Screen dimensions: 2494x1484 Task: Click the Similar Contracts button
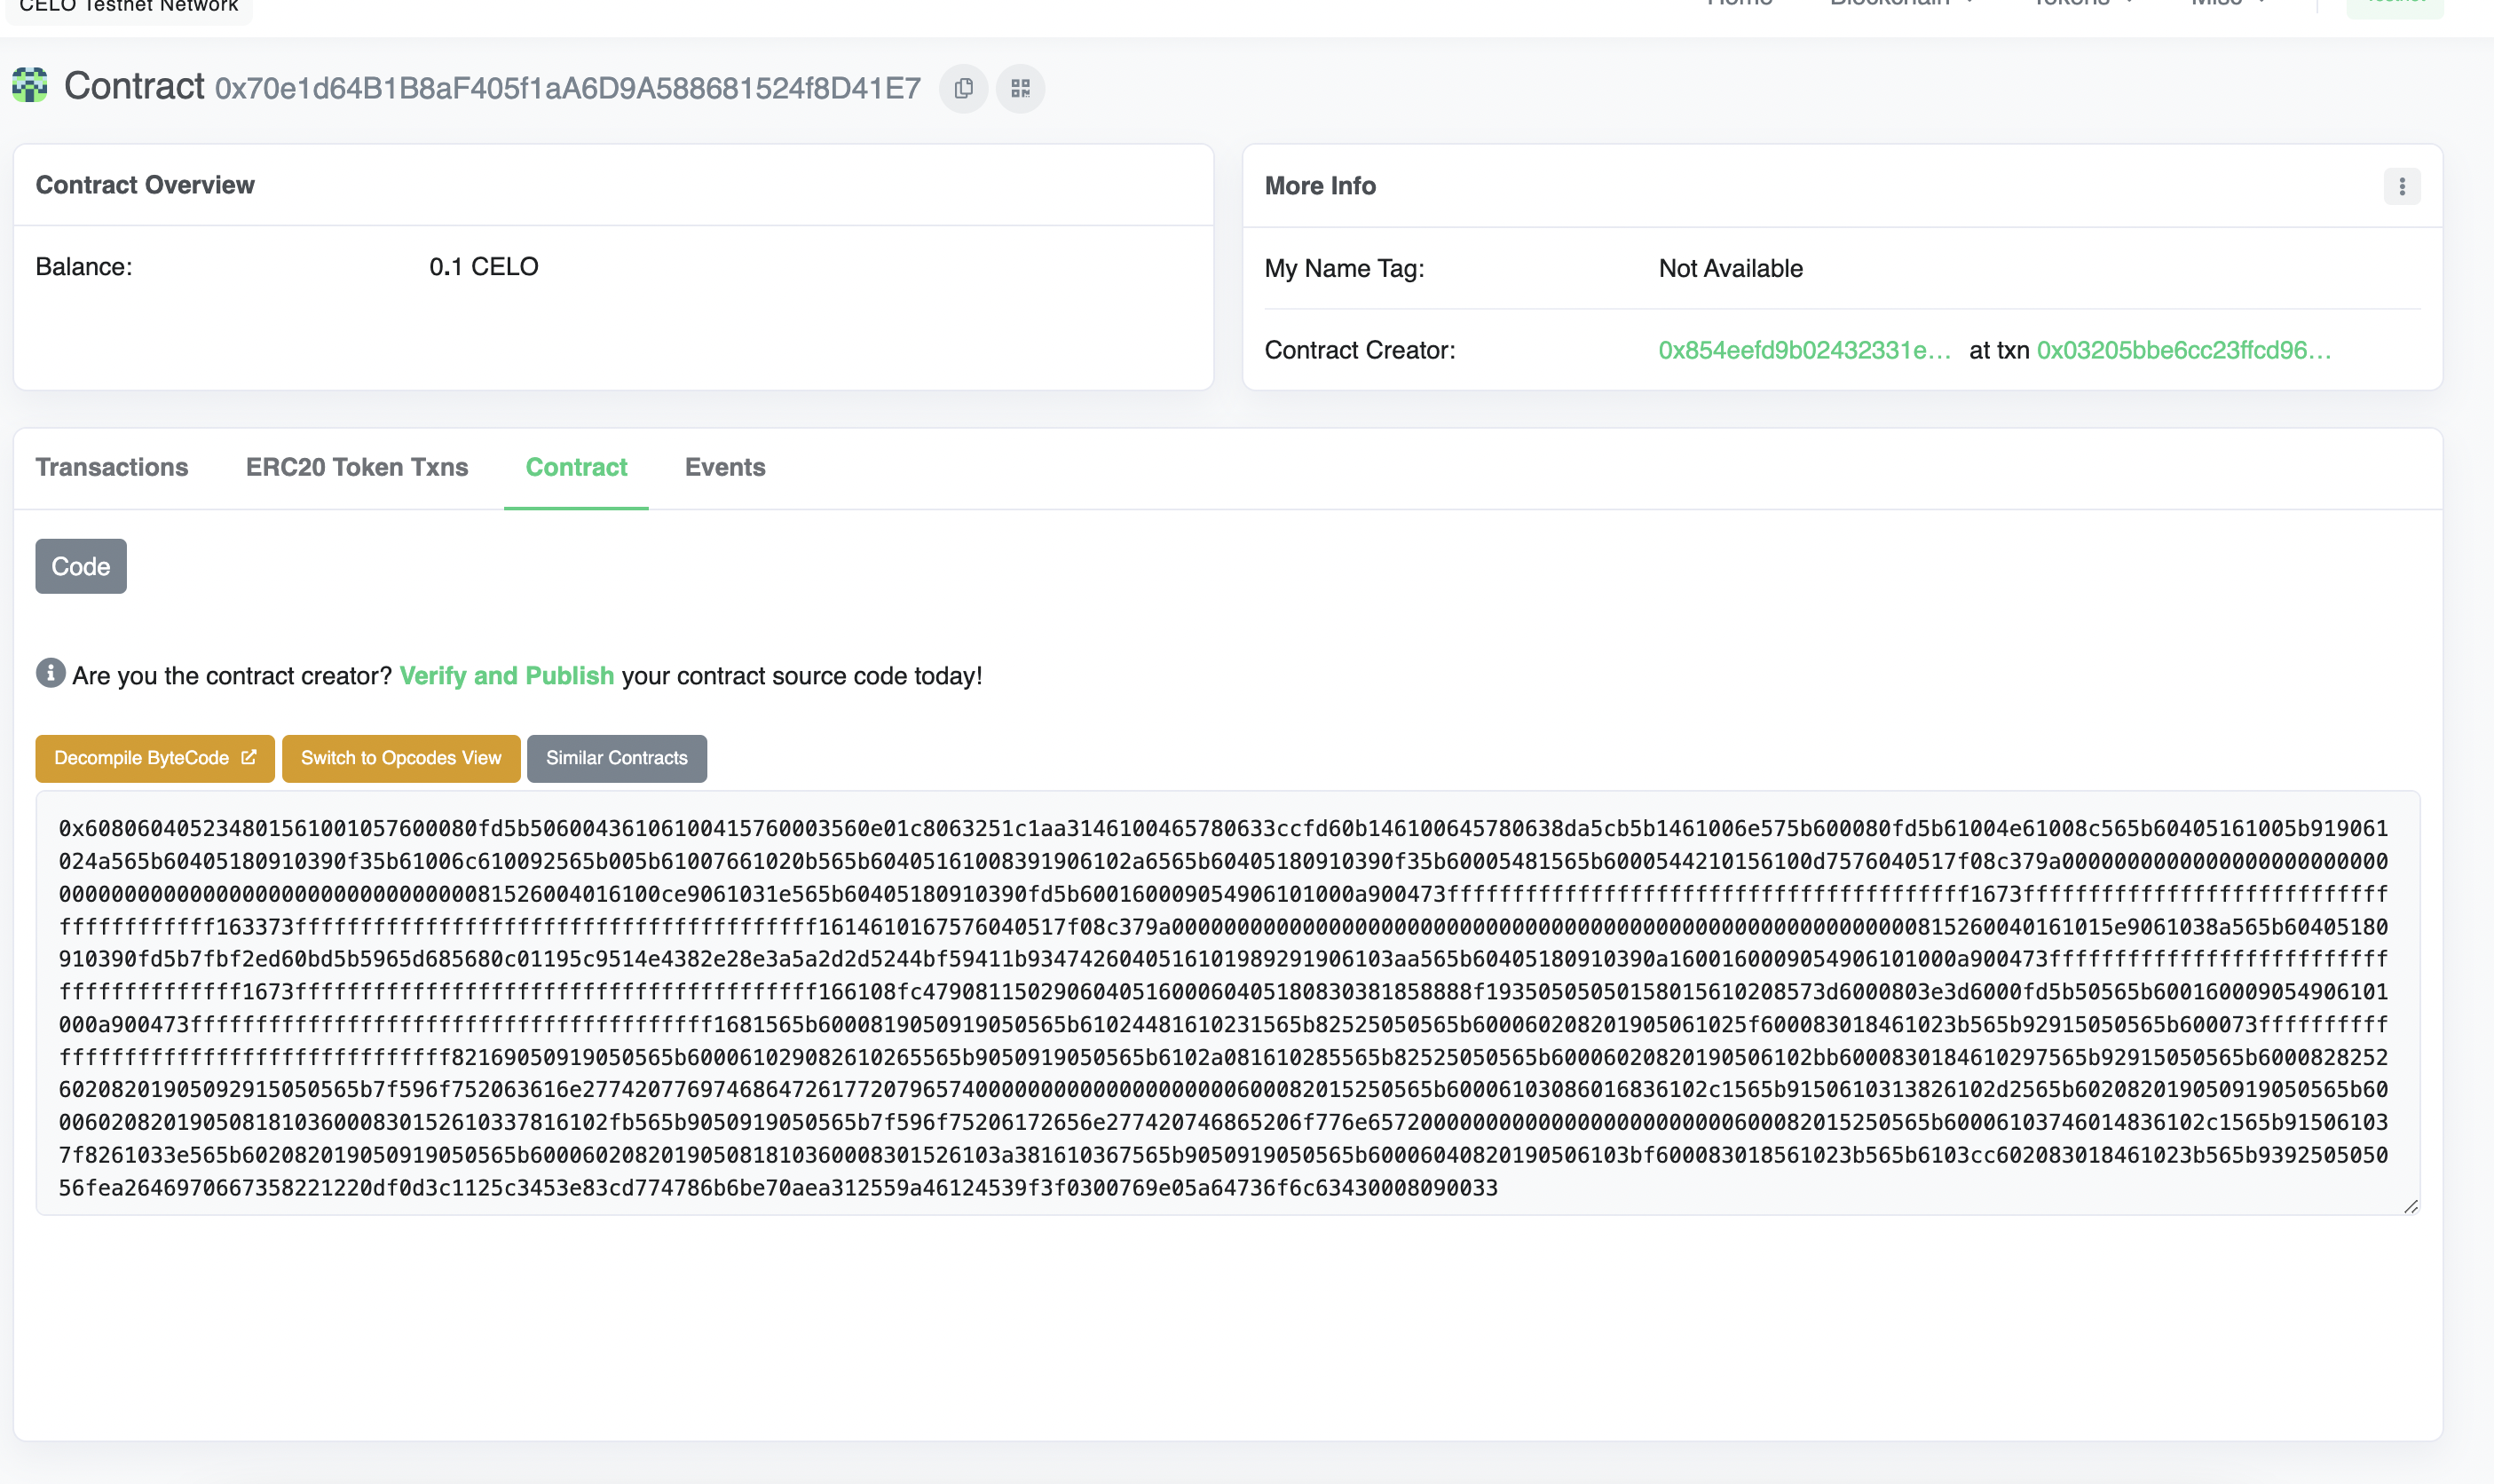click(x=617, y=758)
